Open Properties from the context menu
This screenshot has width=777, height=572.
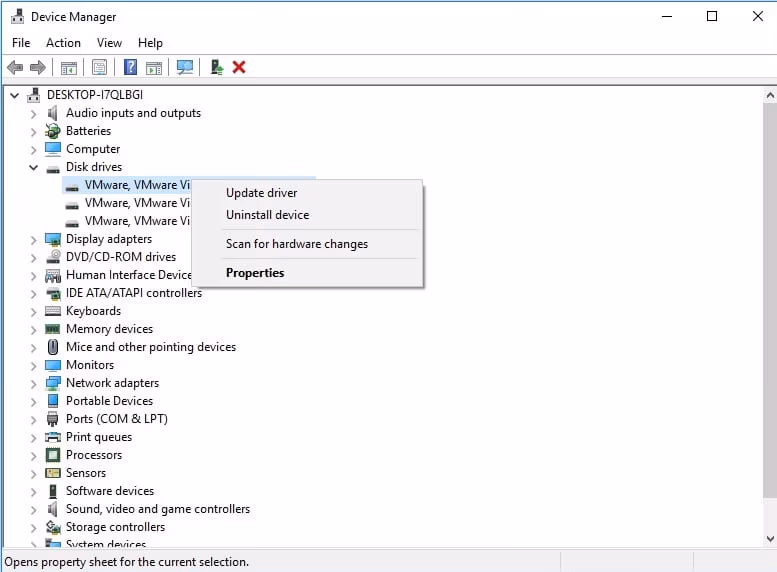(x=255, y=273)
